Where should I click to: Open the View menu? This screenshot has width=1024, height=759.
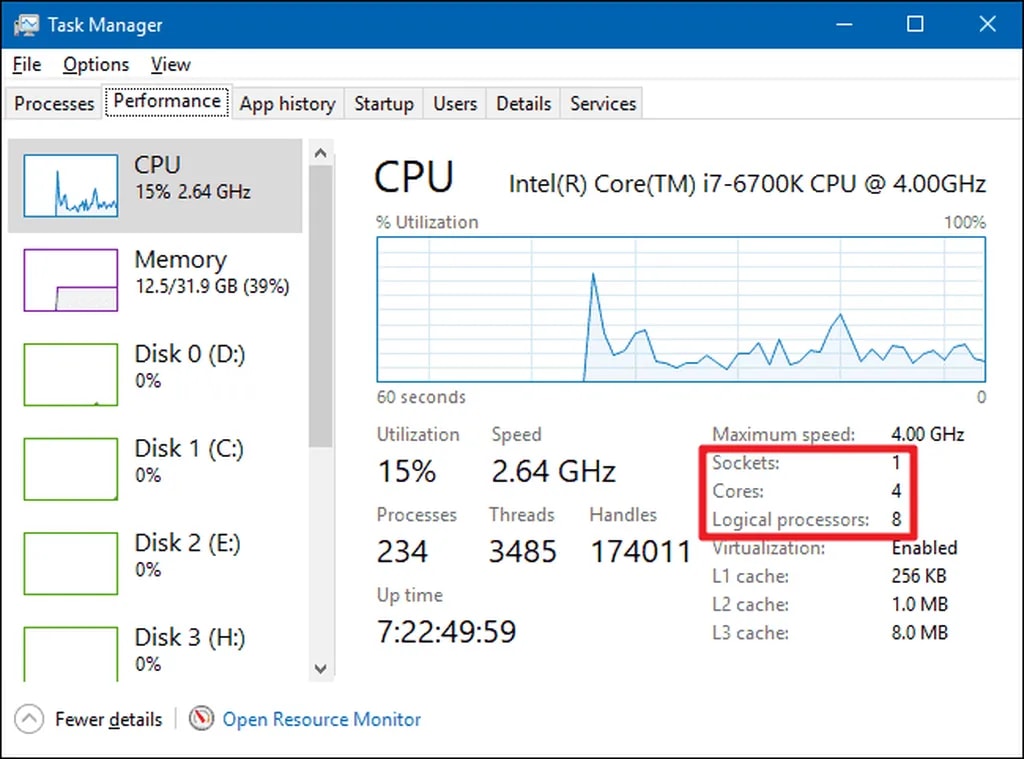coord(170,64)
